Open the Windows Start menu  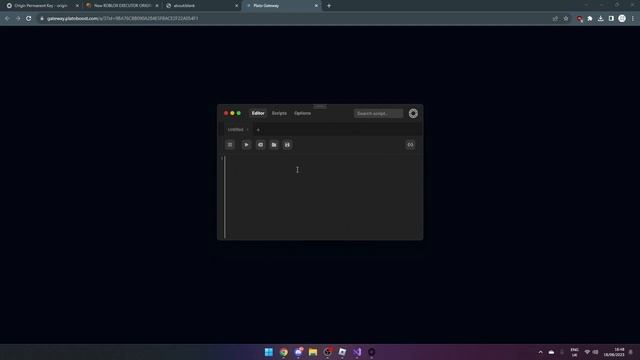point(269,352)
